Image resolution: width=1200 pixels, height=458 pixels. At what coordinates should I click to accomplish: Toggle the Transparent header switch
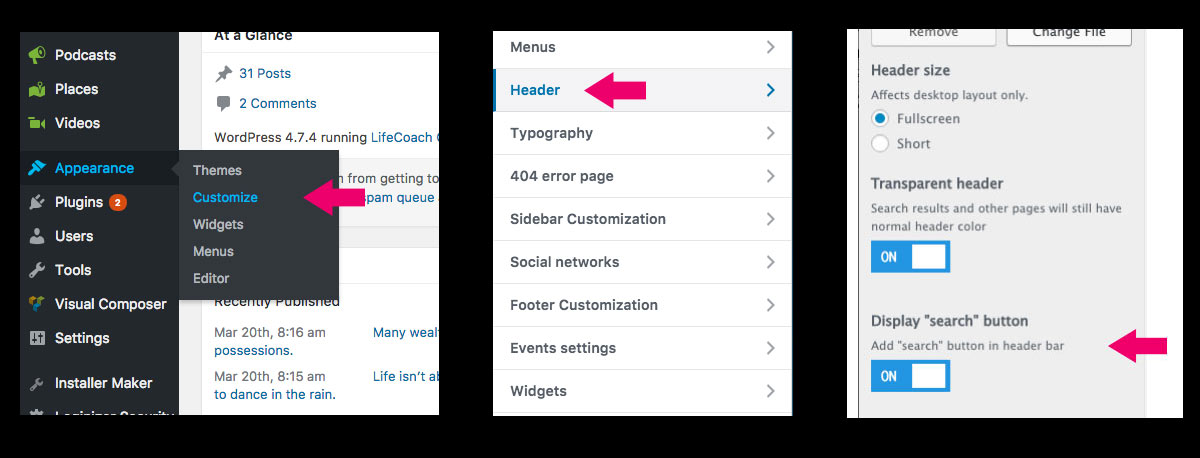coord(910,257)
